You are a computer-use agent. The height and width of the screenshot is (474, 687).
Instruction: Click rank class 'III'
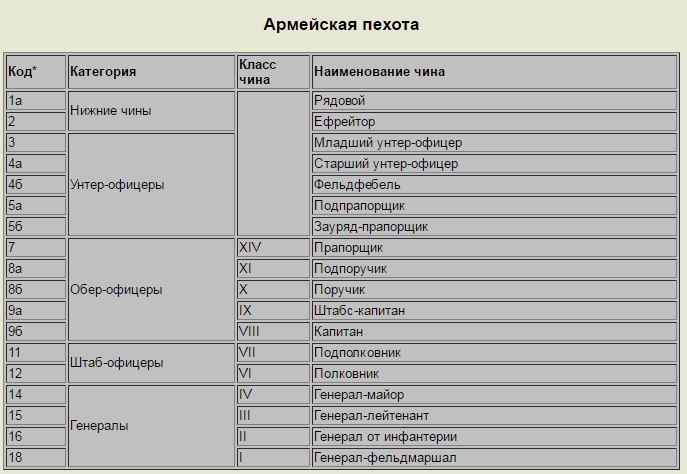[x=273, y=416]
